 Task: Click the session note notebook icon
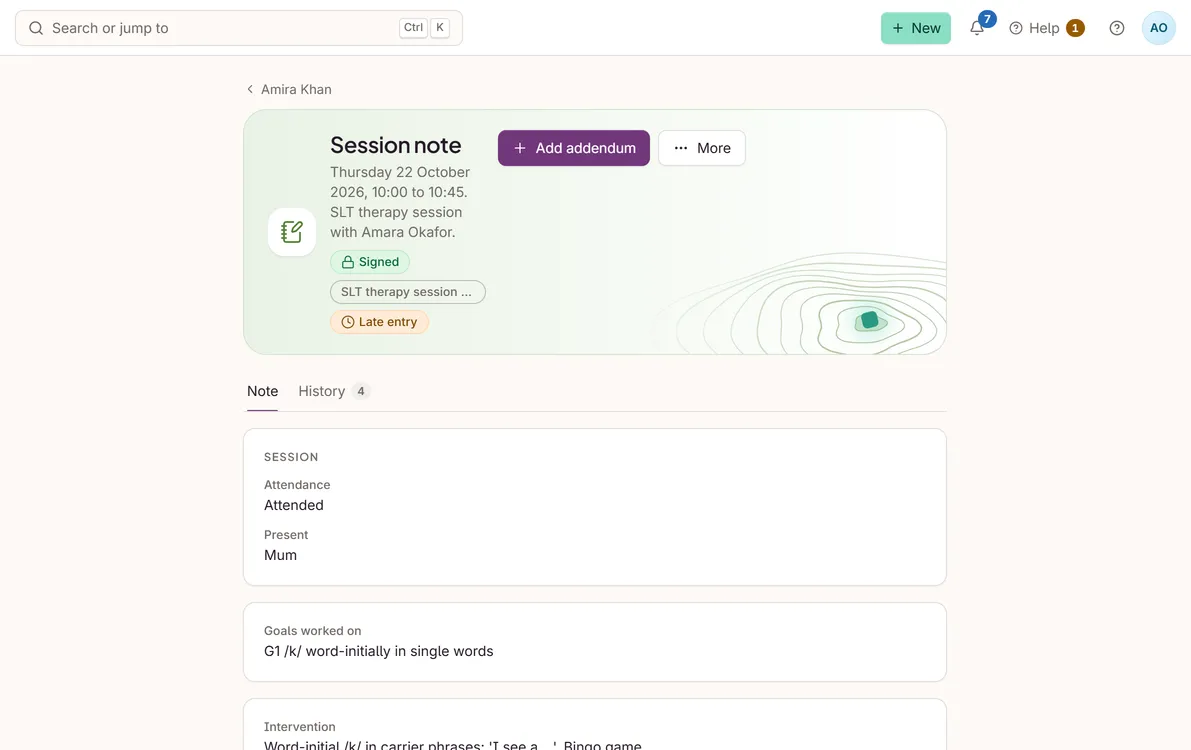click(x=292, y=232)
